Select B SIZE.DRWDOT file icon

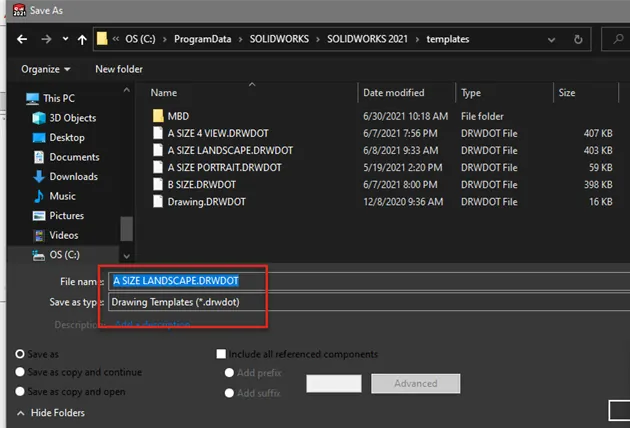click(158, 184)
